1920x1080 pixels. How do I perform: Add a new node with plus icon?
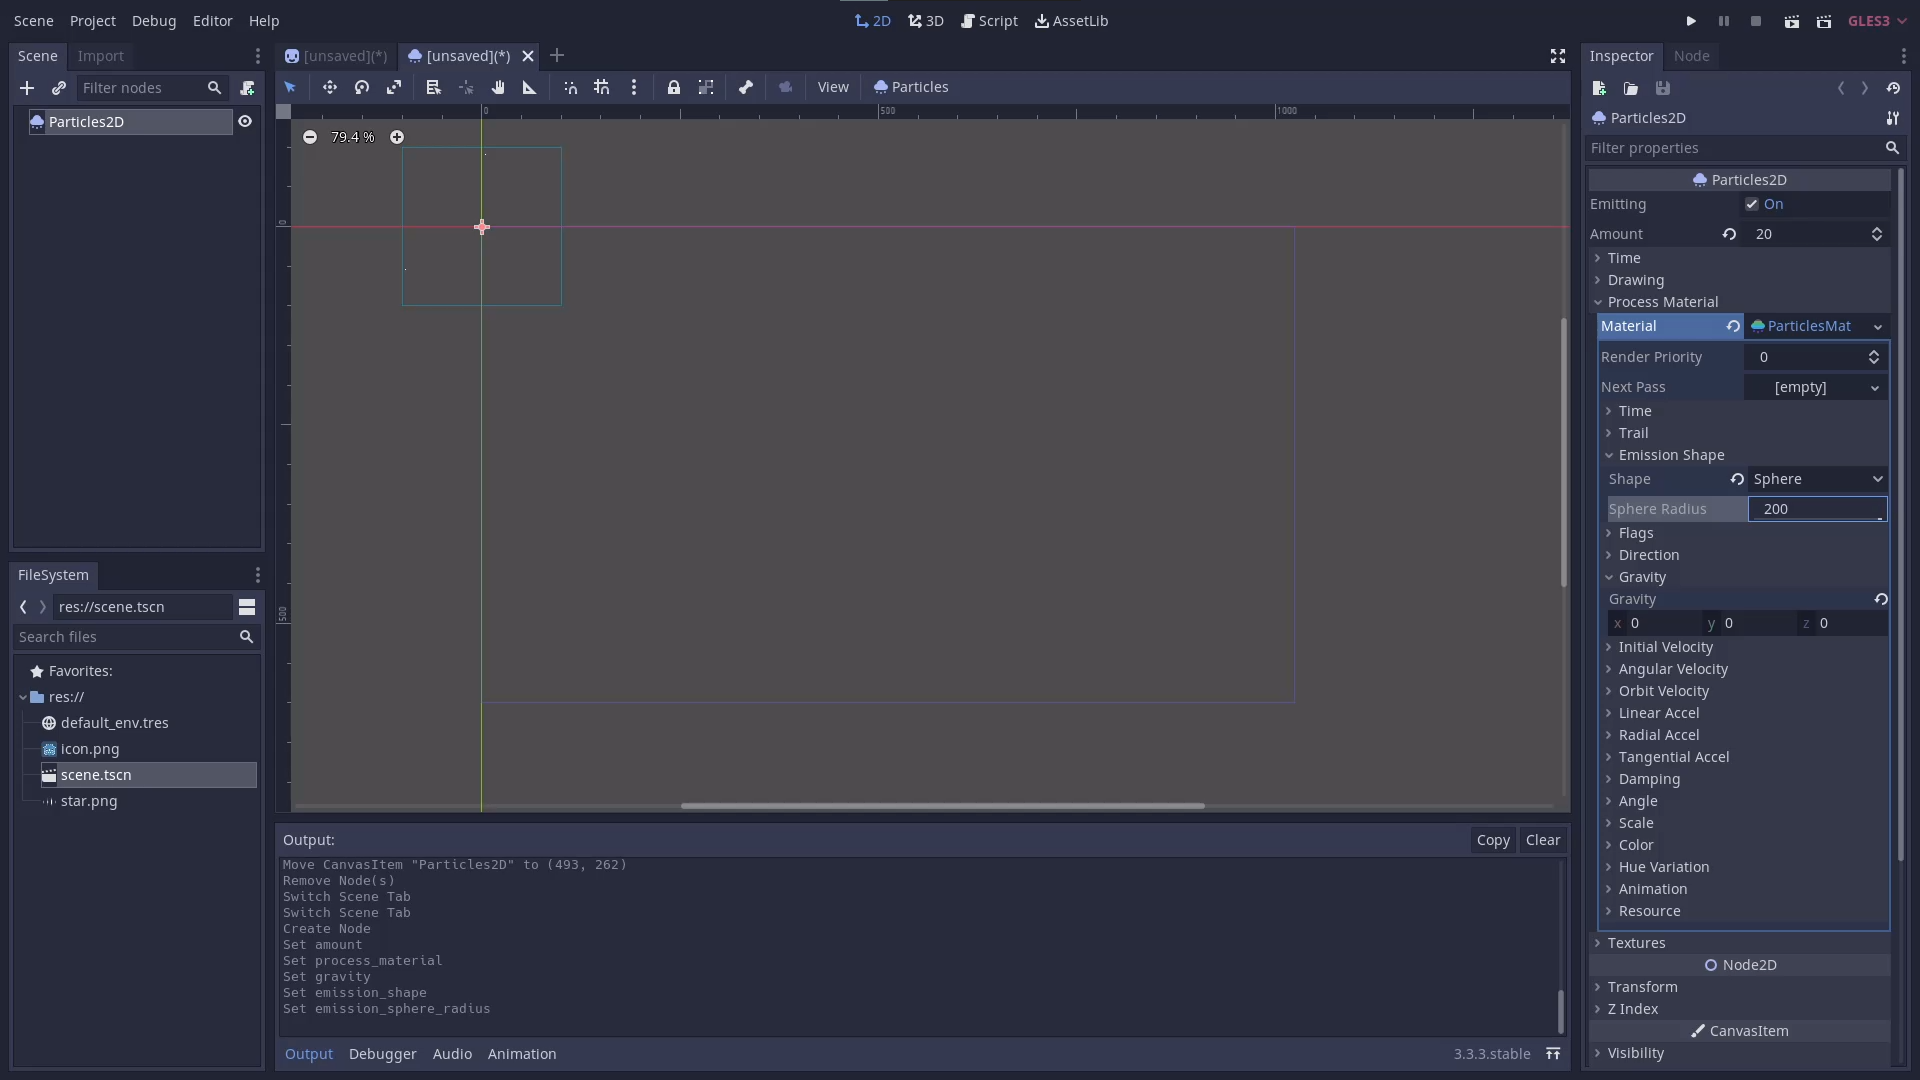[27, 88]
